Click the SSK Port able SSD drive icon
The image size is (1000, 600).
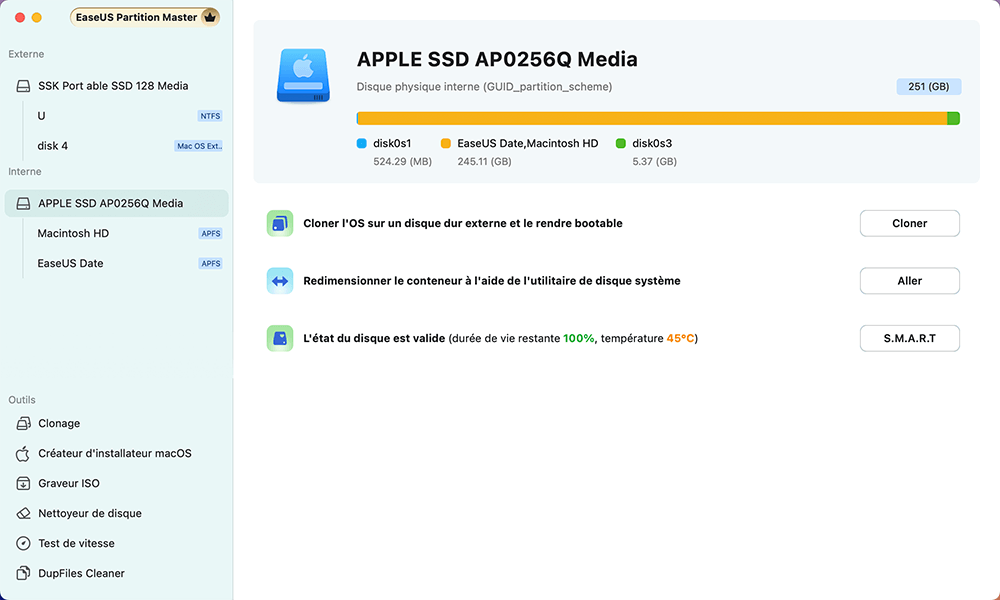[23, 86]
